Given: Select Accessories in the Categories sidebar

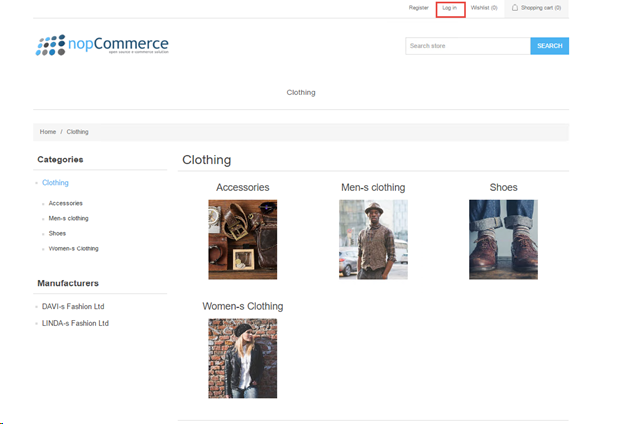Looking at the screenshot, I should click(65, 203).
